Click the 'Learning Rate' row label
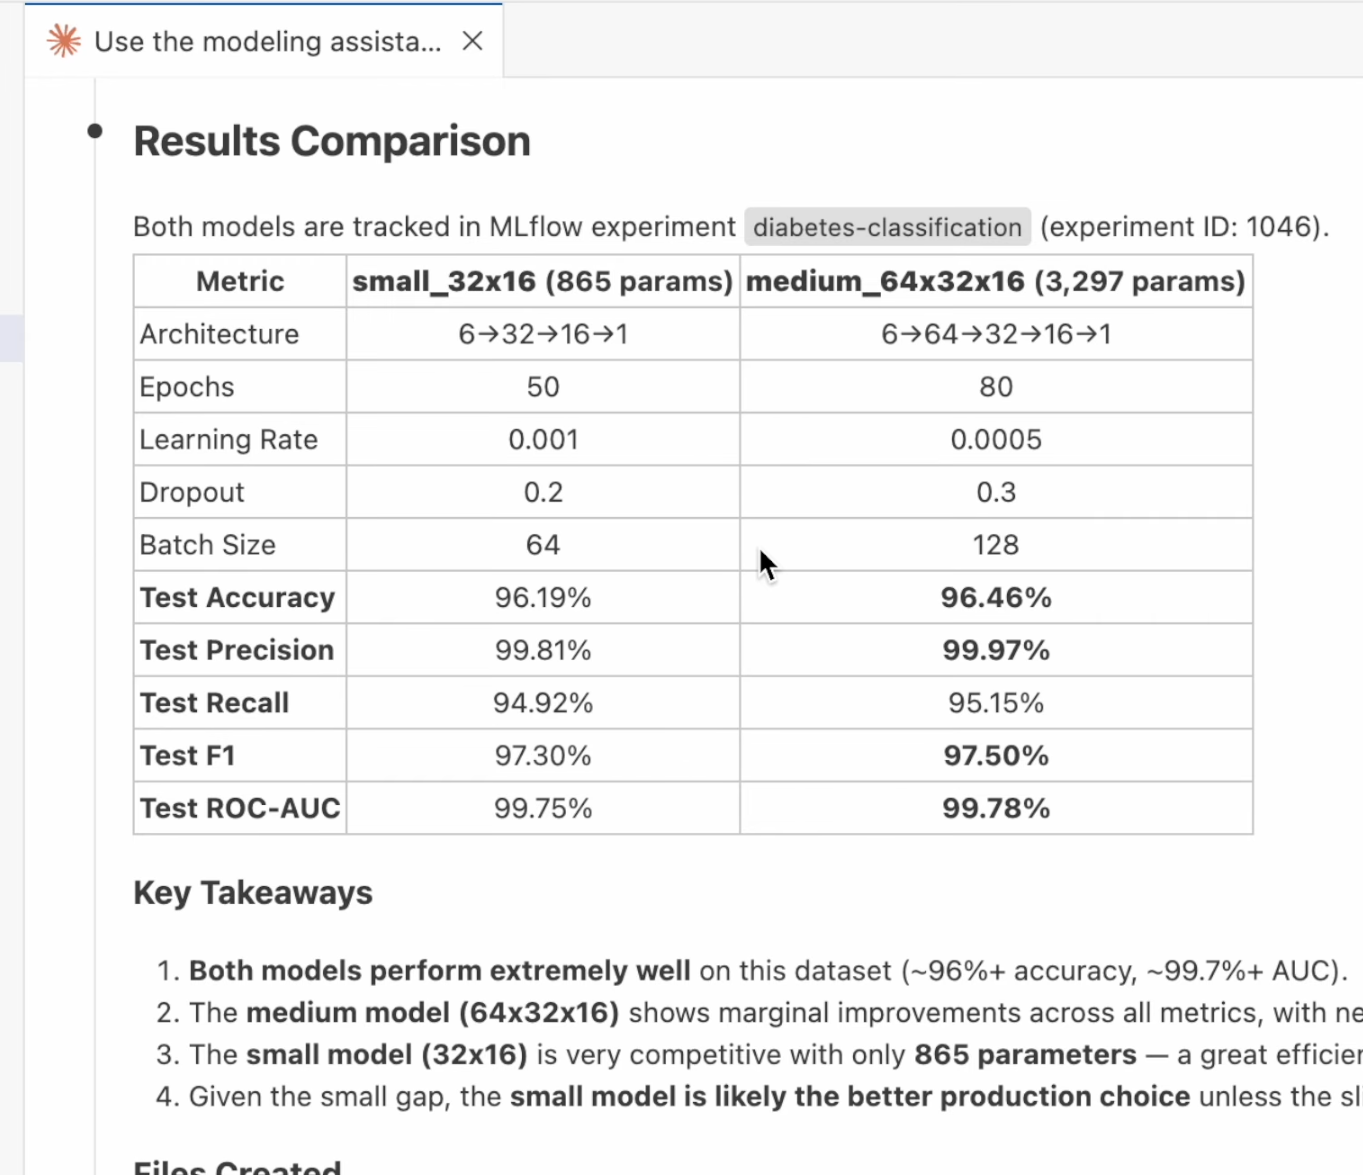Screen dimensions: 1363x1175 tap(228, 440)
